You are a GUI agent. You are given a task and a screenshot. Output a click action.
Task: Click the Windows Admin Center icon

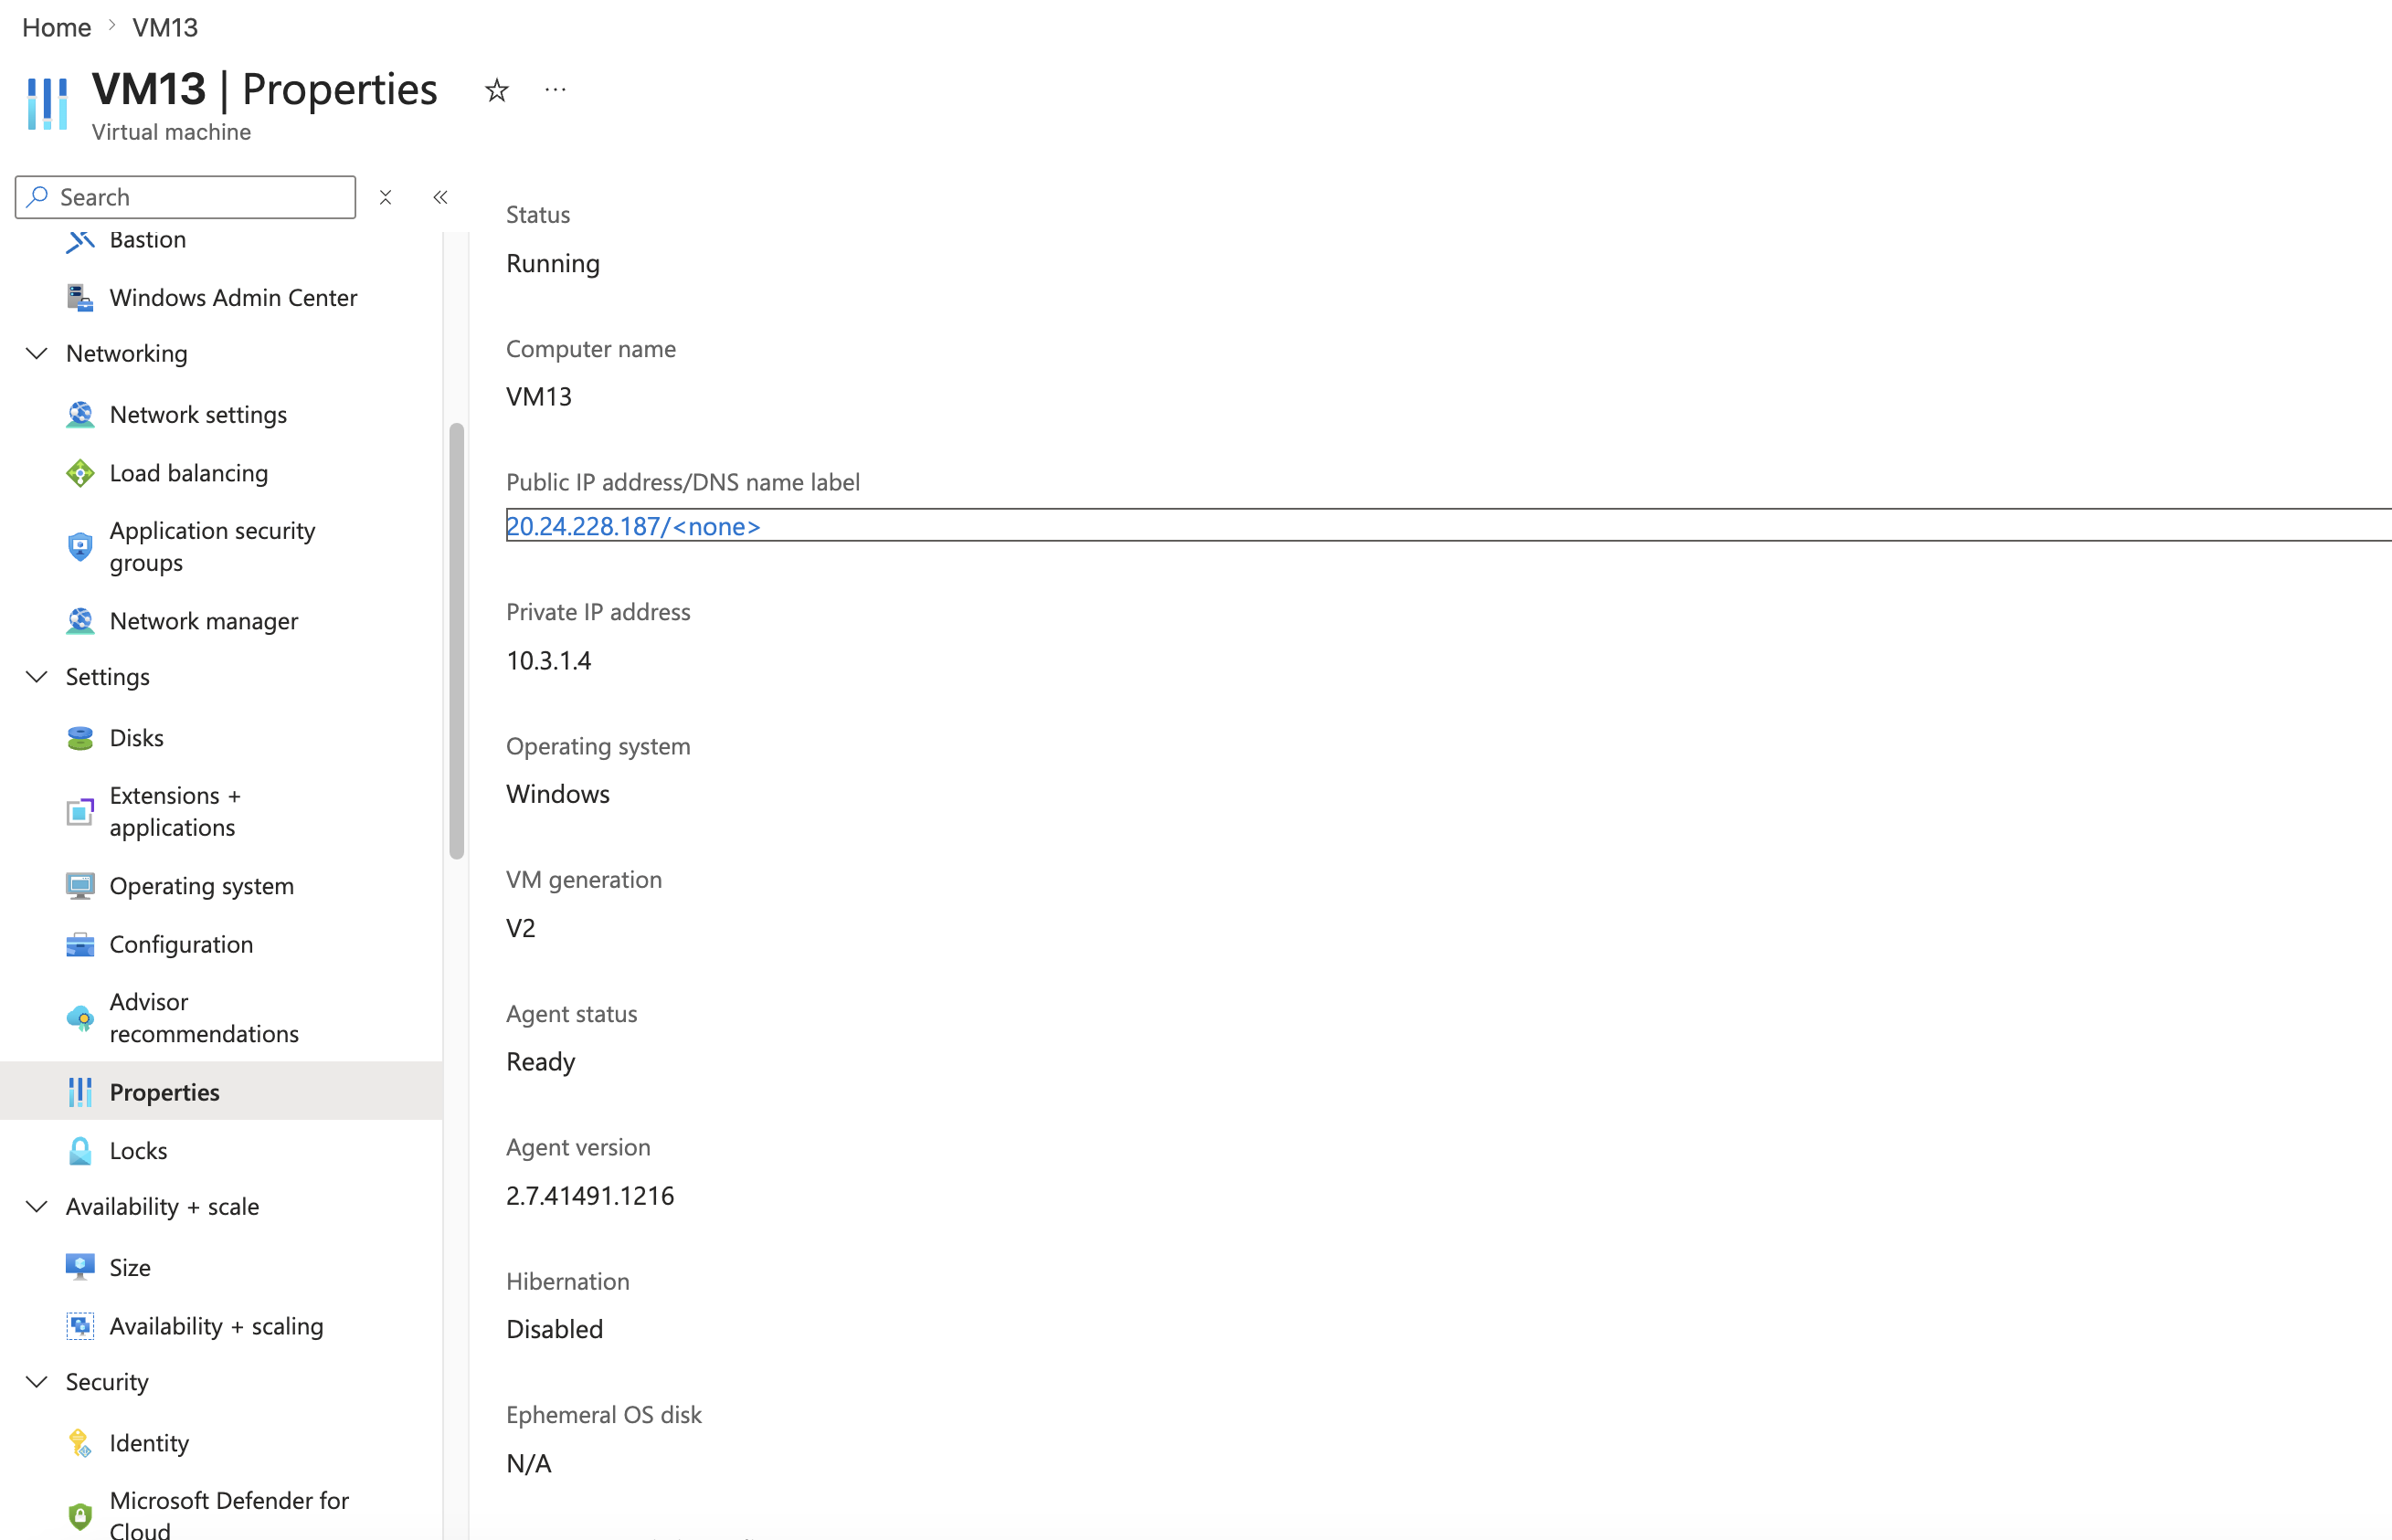point(80,298)
